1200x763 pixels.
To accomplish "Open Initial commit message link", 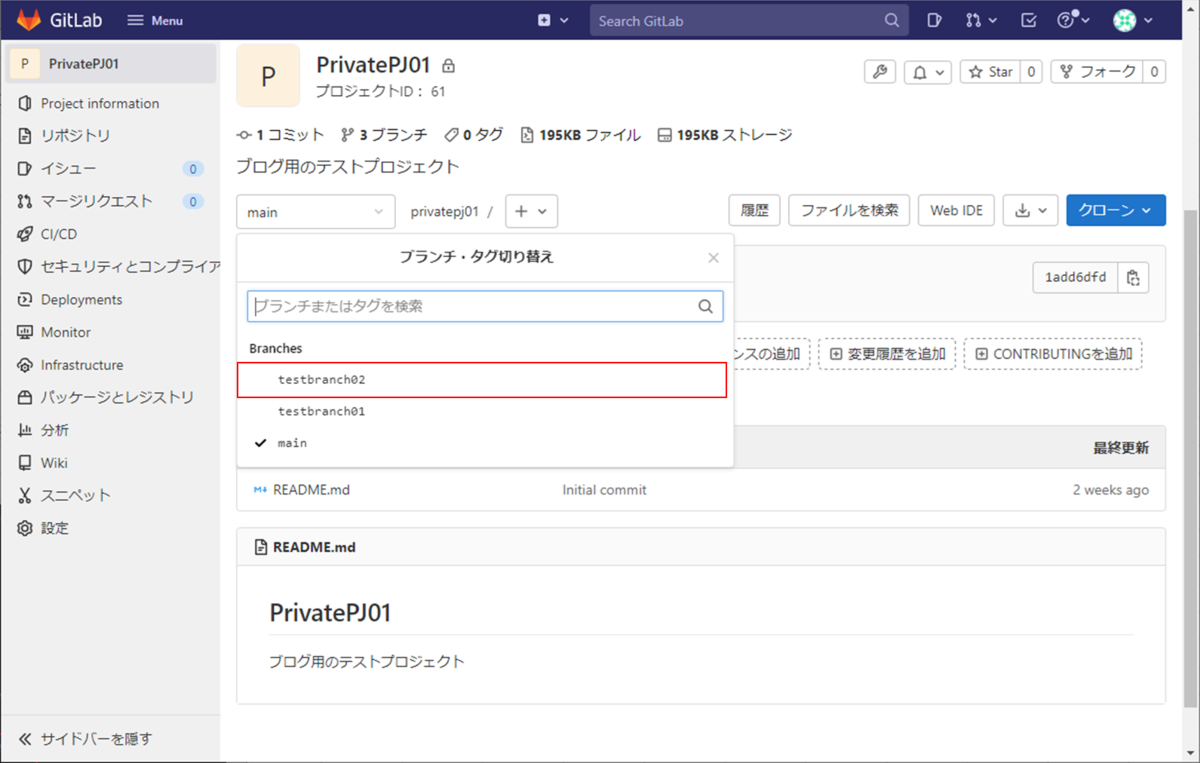I will (x=604, y=490).
